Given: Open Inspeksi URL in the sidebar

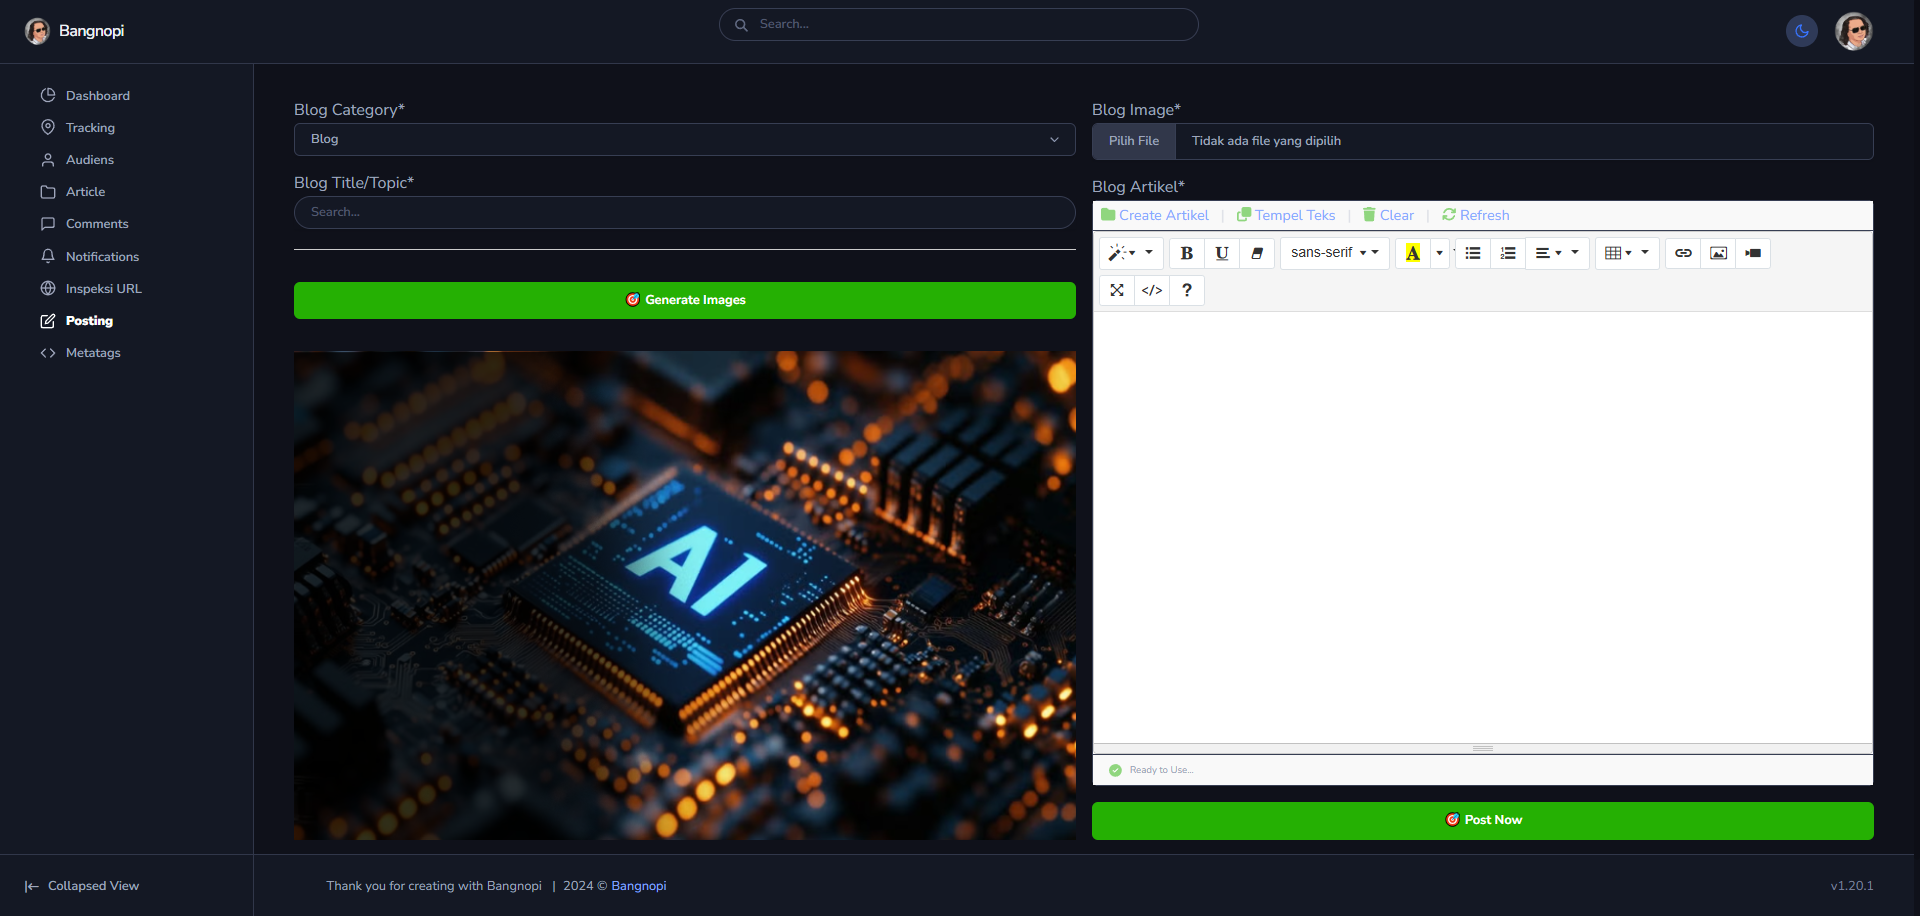Looking at the screenshot, I should click(x=103, y=289).
